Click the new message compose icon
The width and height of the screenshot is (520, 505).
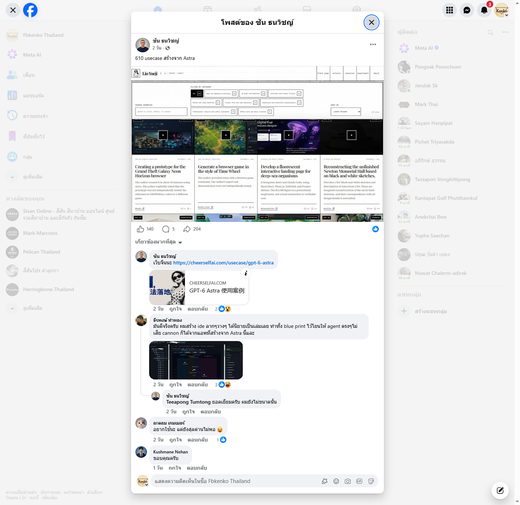tap(500, 490)
